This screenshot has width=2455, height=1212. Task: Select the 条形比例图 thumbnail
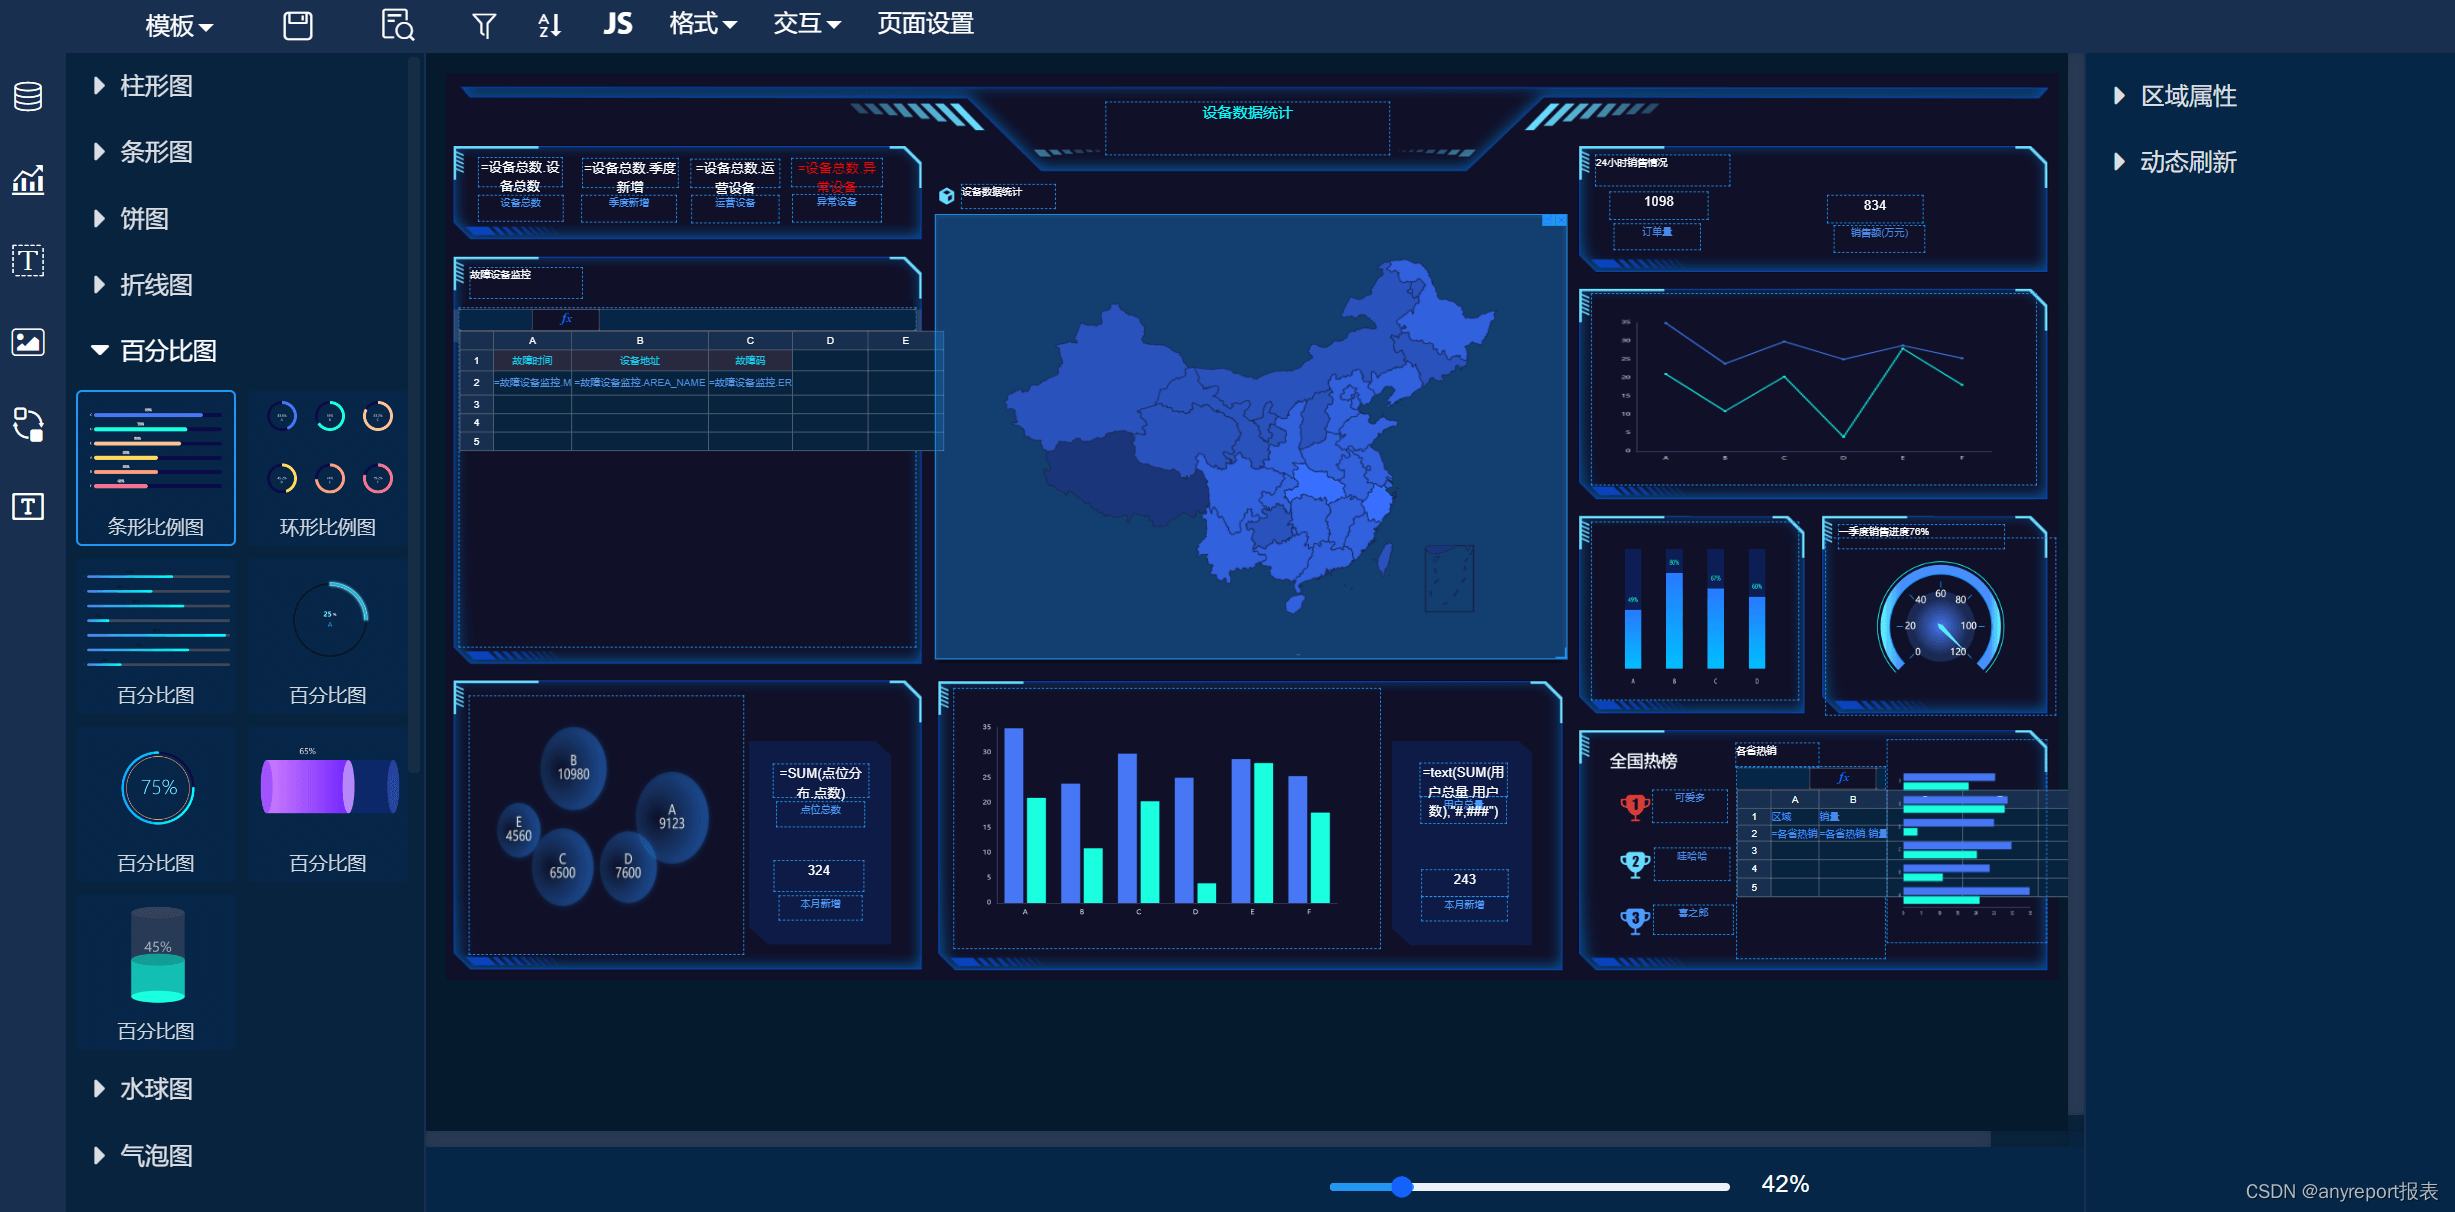(155, 466)
